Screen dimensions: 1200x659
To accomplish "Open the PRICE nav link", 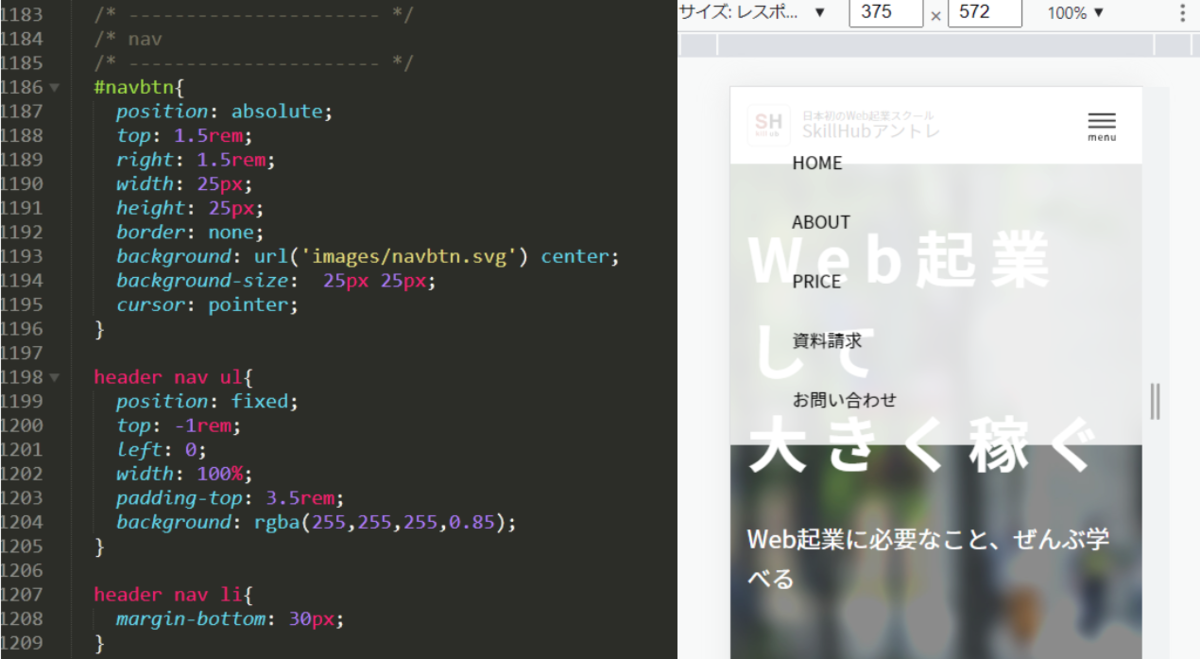I will pyautogui.click(x=817, y=282).
